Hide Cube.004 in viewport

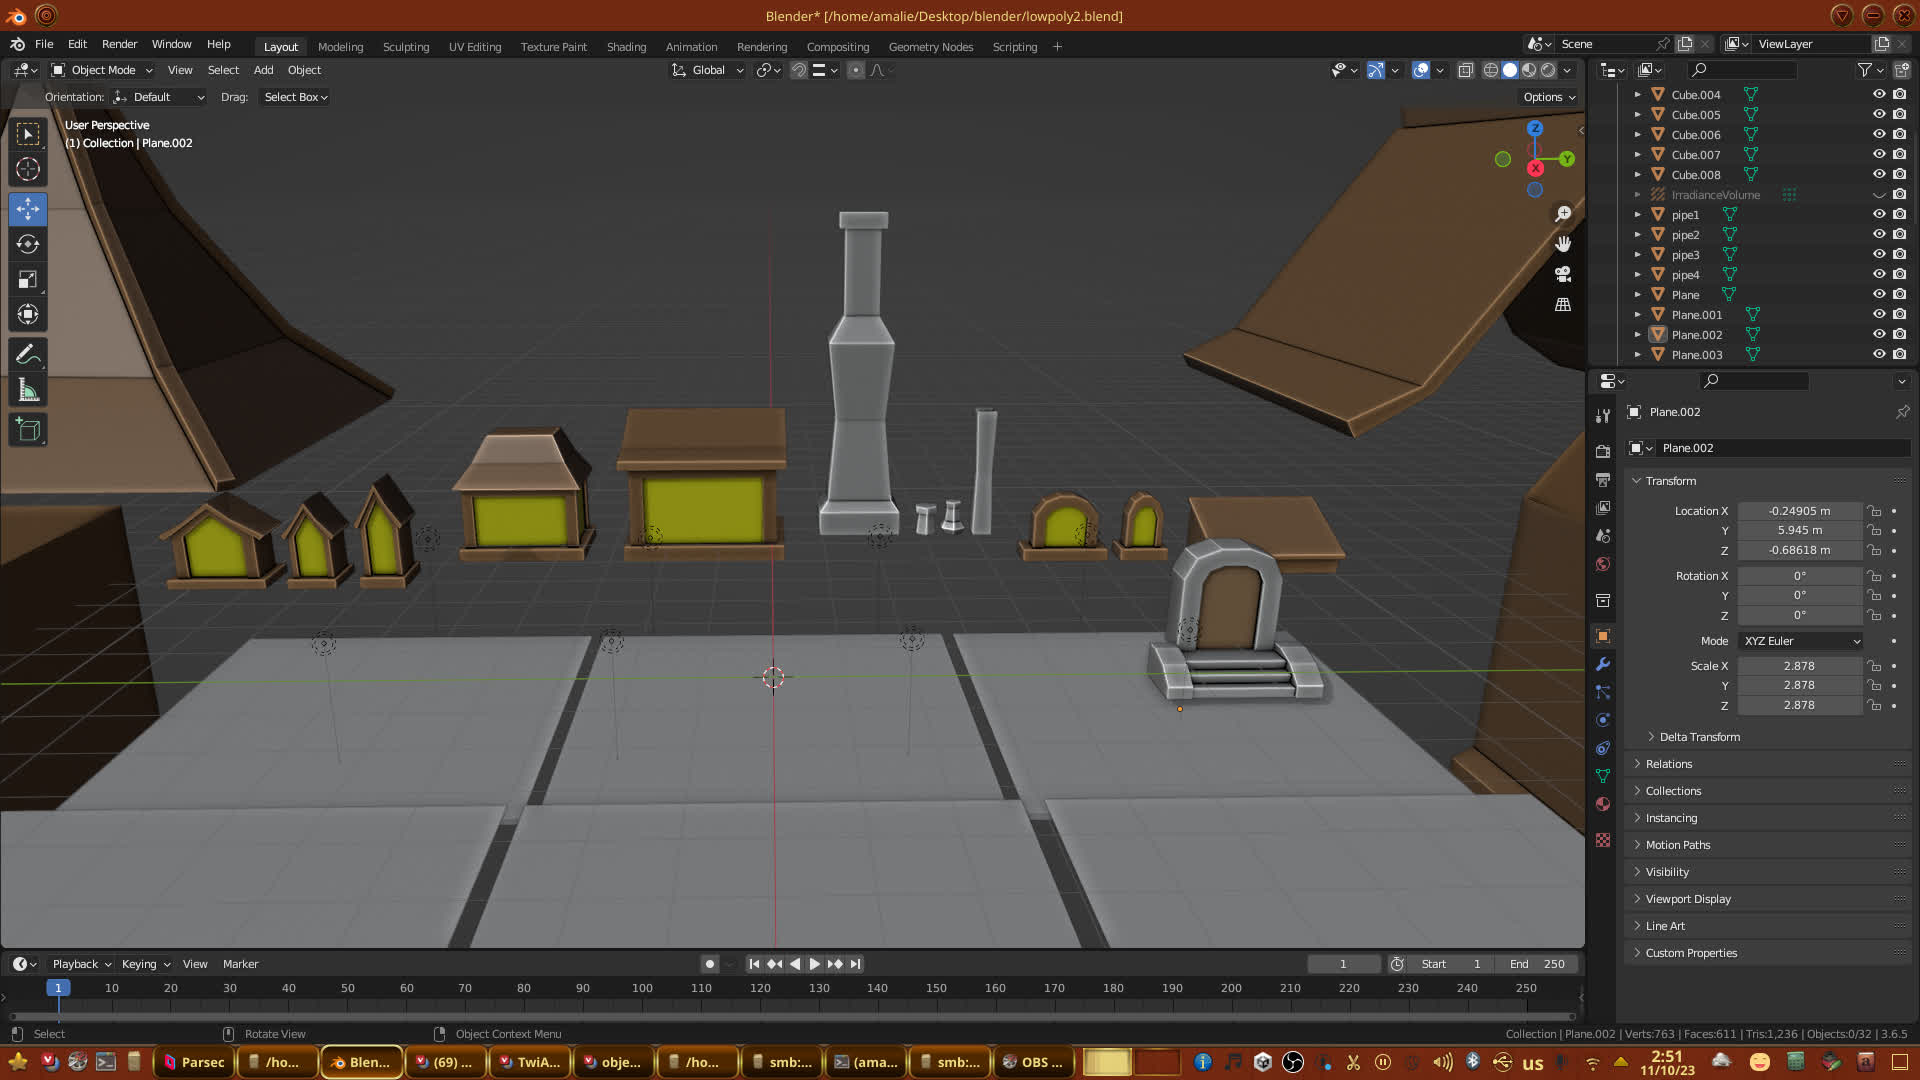coord(1879,94)
